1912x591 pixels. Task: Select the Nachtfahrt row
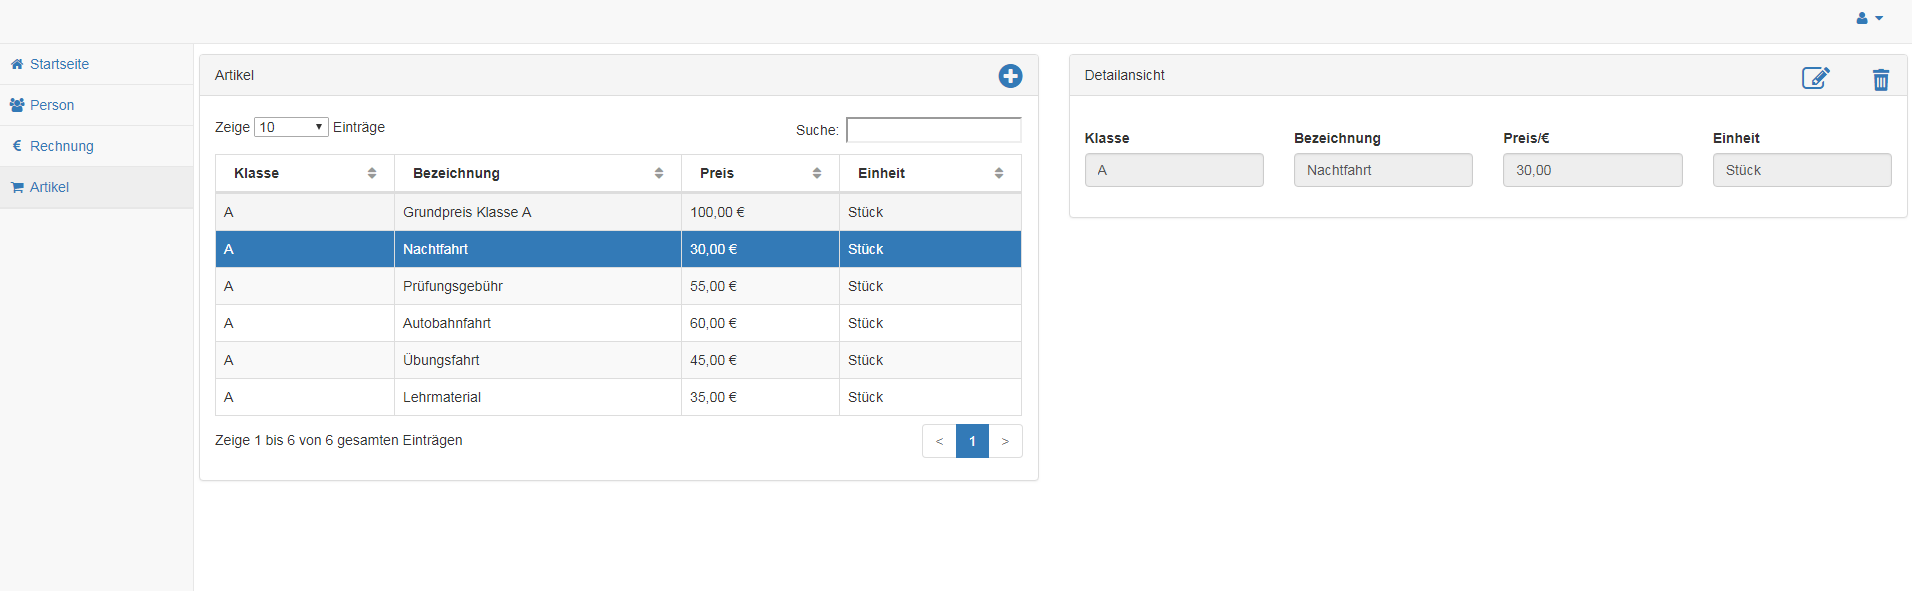click(618, 249)
